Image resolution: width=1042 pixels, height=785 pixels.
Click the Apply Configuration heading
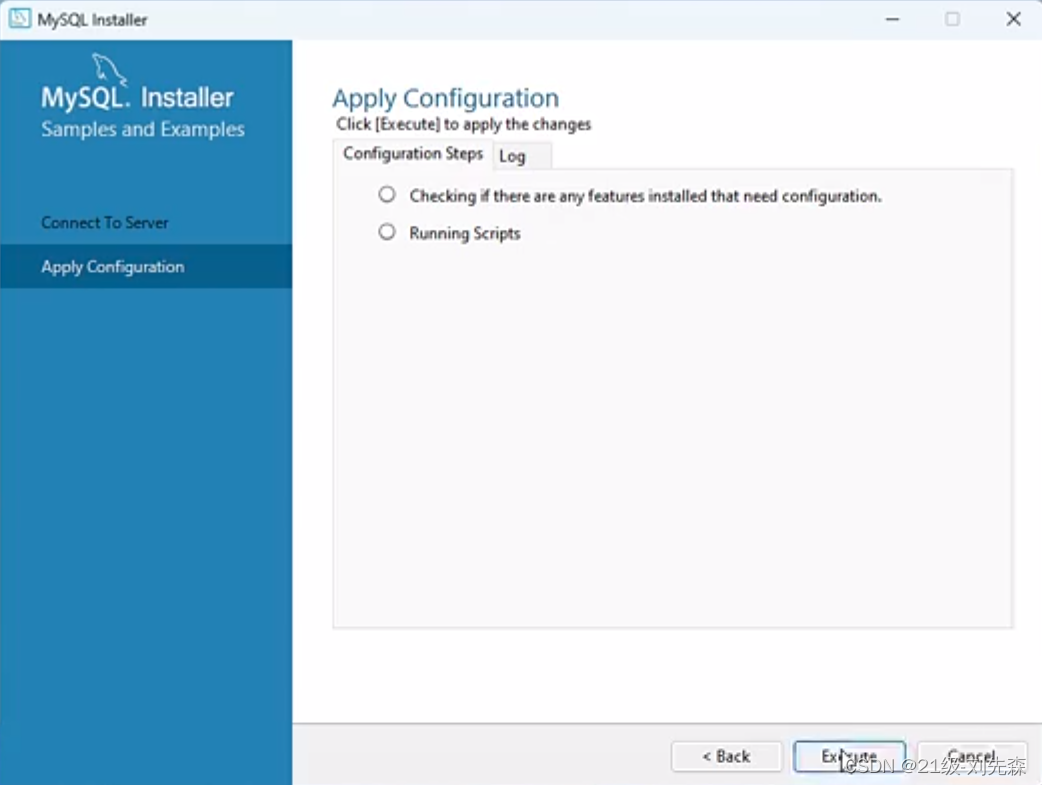[x=446, y=98]
